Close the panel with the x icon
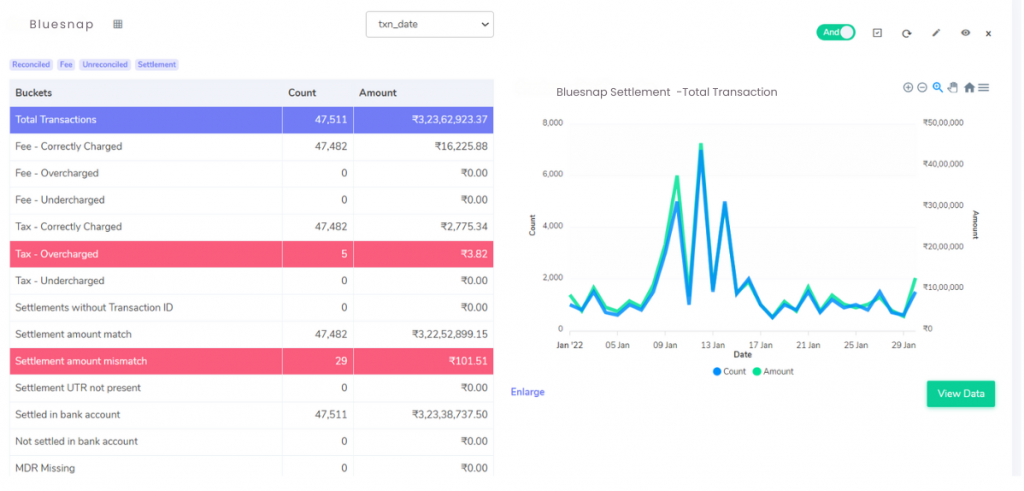The width and height of the screenshot is (1024, 491). click(989, 33)
